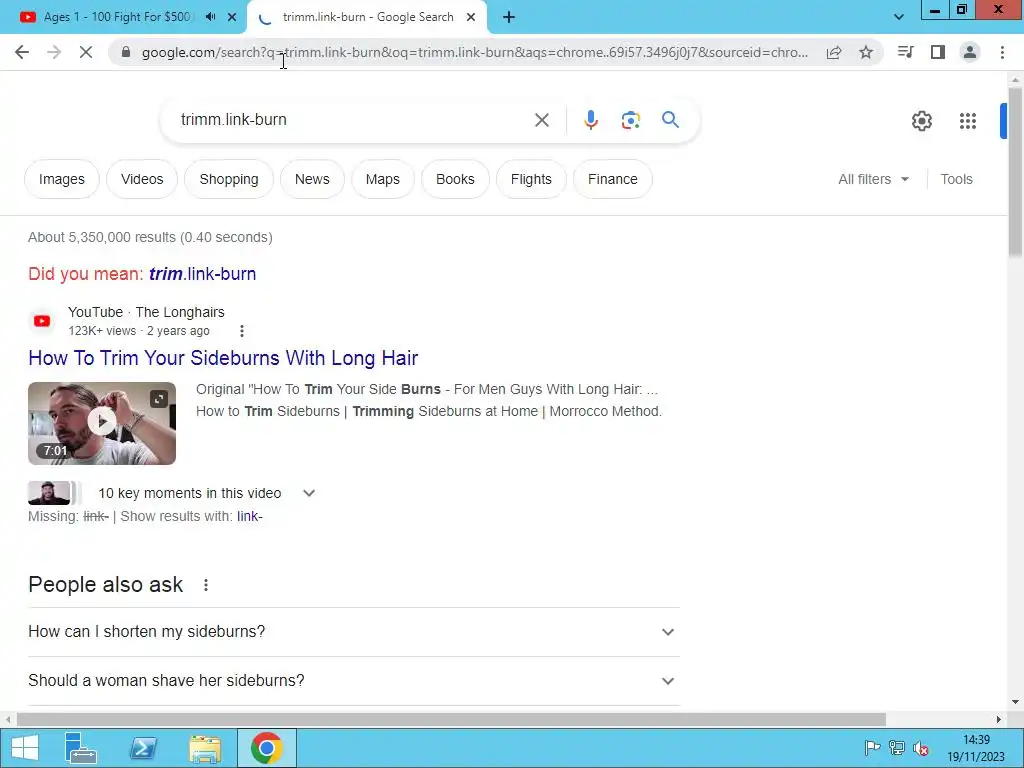Close the Google Search tab

471,17
